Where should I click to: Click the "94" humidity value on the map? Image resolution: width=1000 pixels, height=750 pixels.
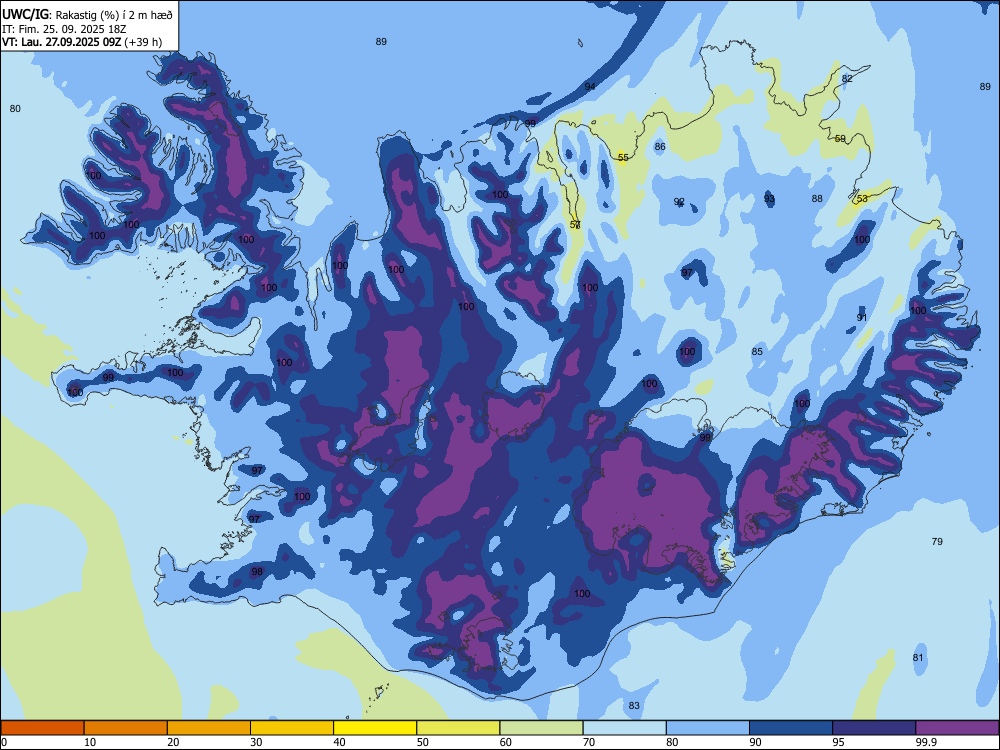[590, 86]
